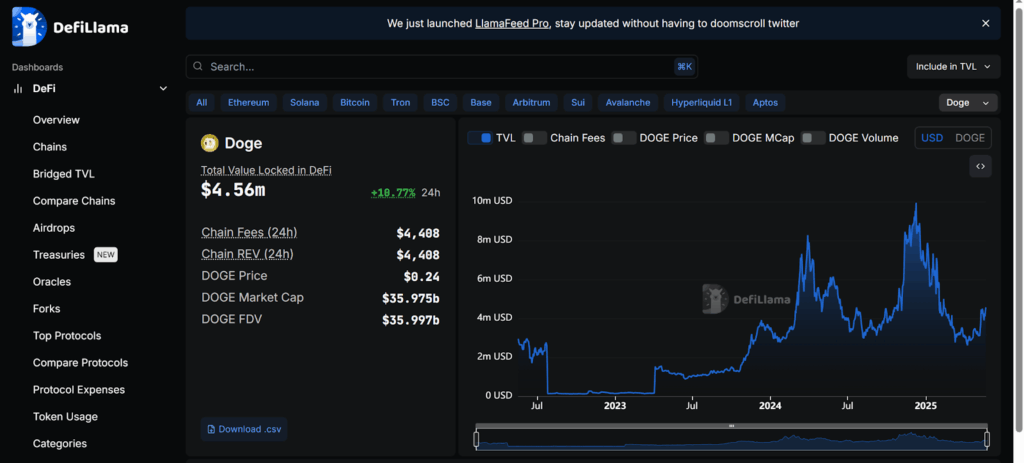Image resolution: width=1024 pixels, height=463 pixels.
Task: Open the LlamaFeed Pro link
Action: click(512, 24)
